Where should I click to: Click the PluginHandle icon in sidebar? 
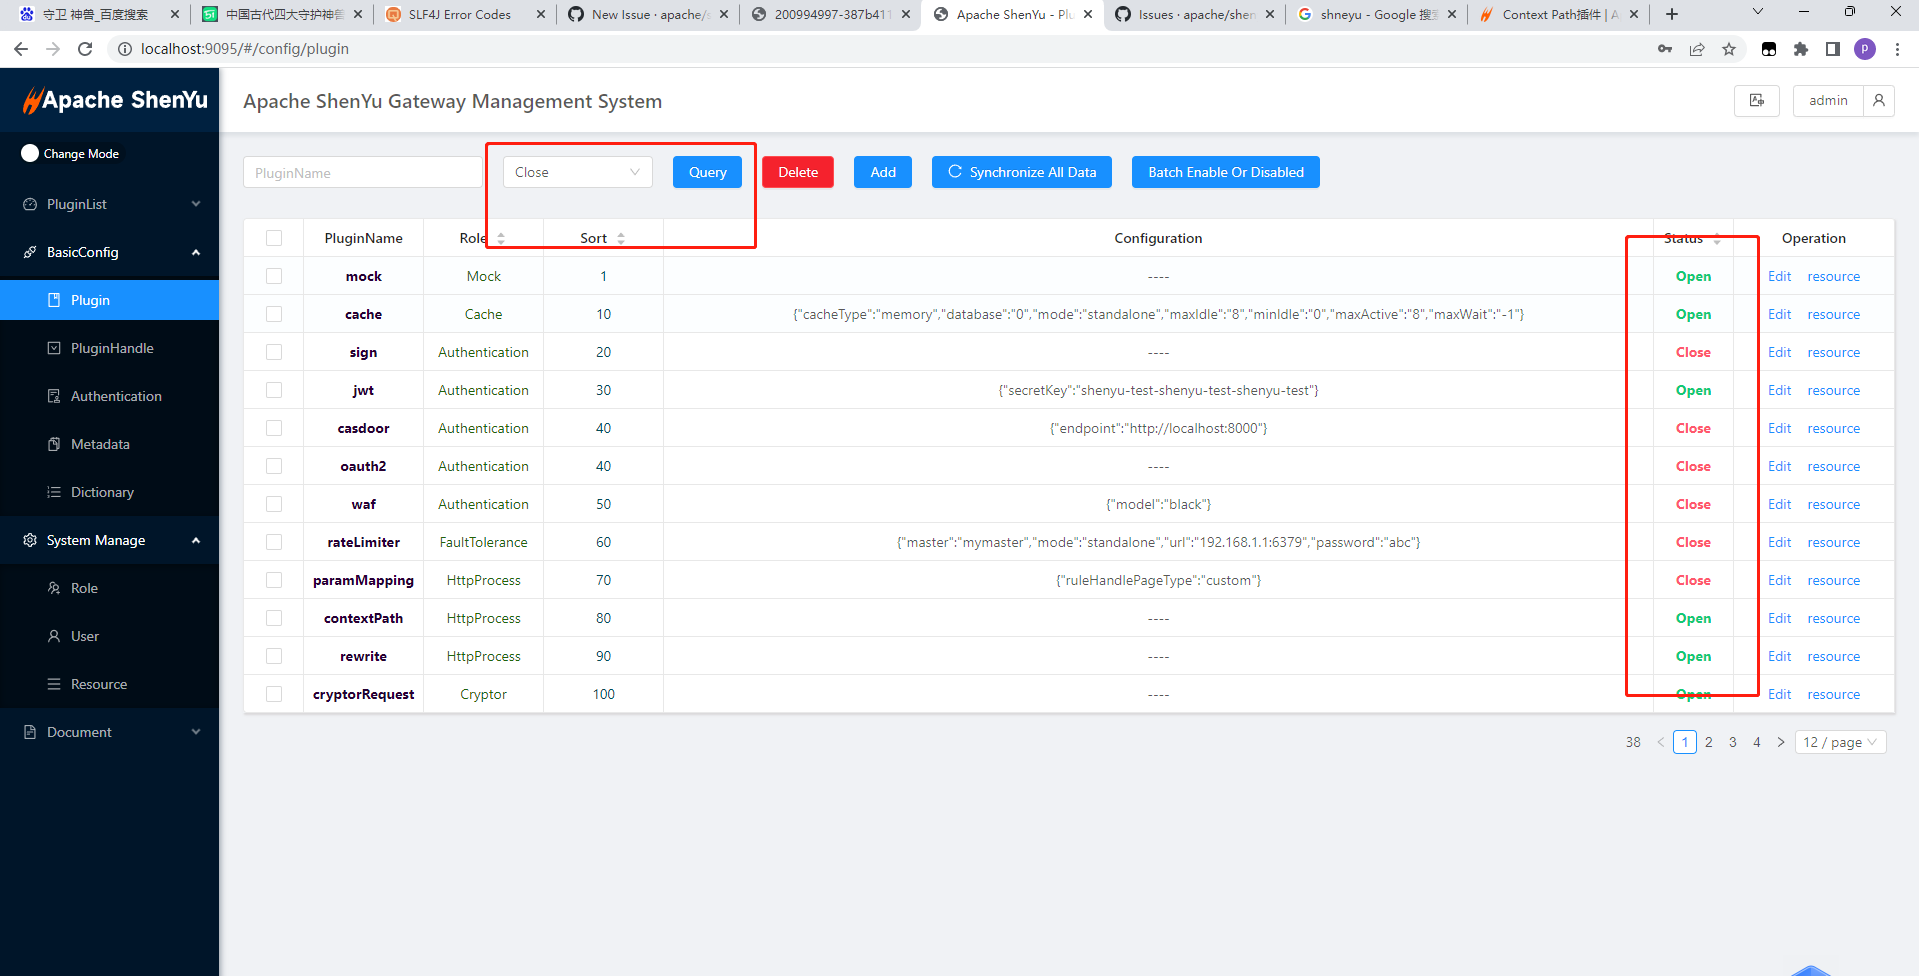pos(54,348)
